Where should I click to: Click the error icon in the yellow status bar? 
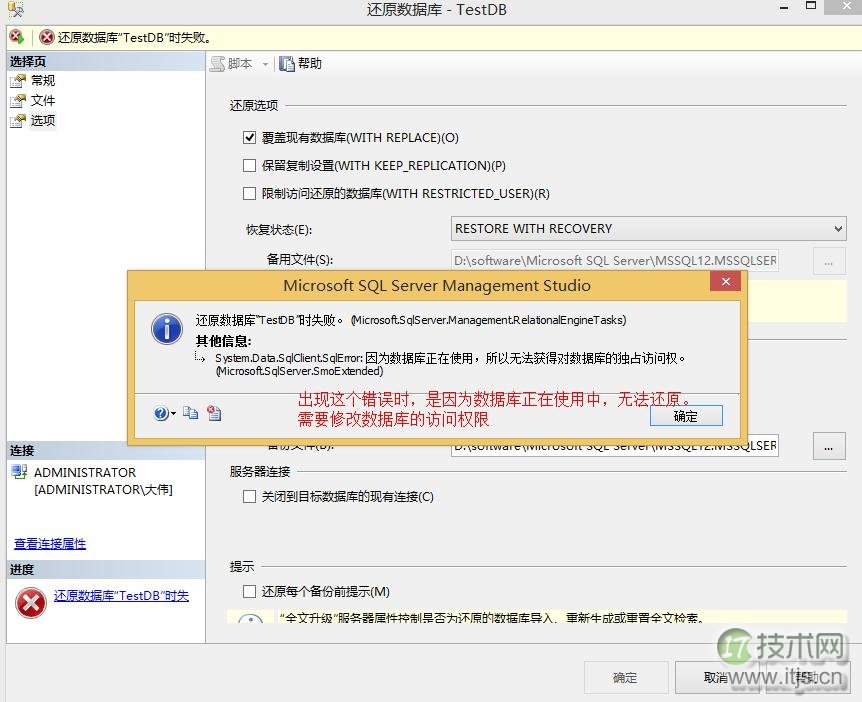[47, 37]
